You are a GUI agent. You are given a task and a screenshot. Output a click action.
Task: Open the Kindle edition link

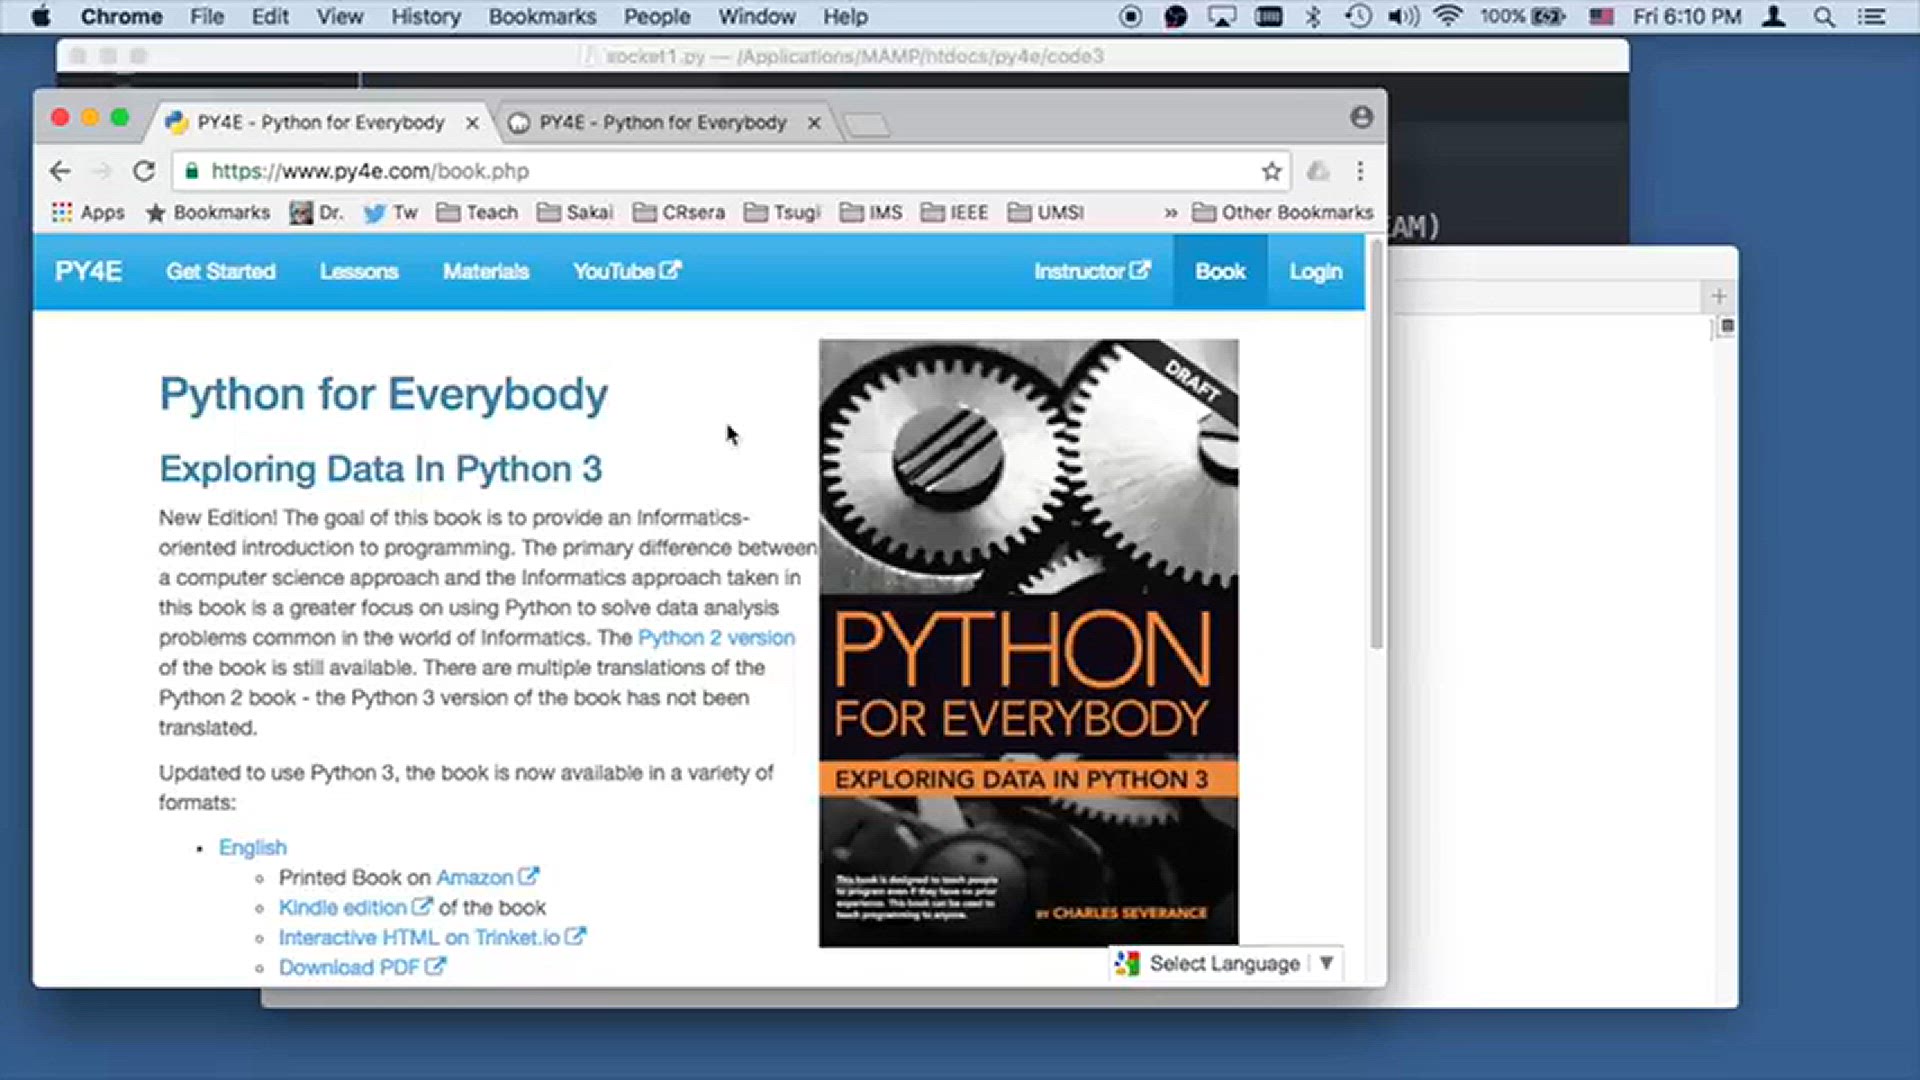(x=355, y=908)
